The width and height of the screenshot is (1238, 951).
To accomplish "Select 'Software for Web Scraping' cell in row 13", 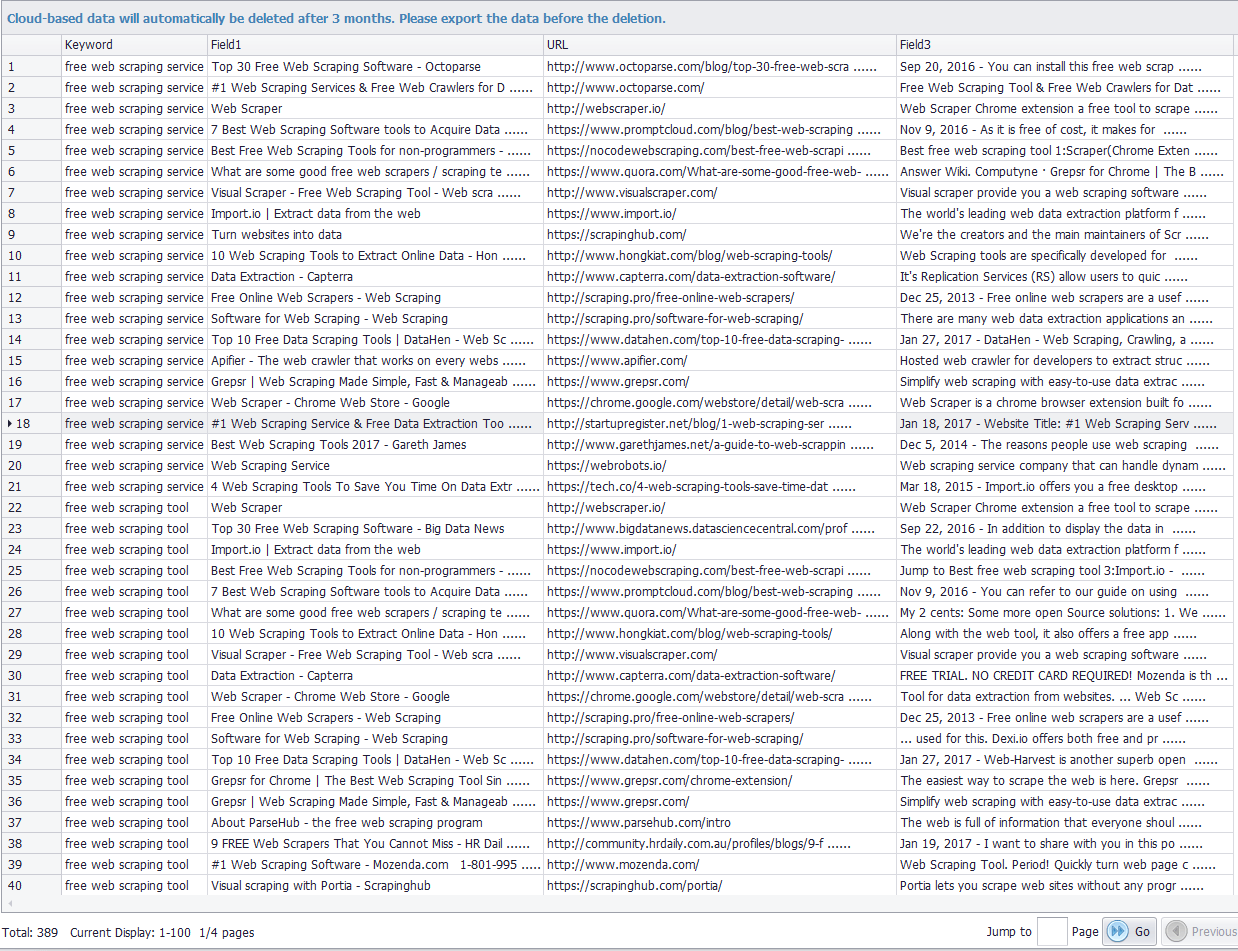I will point(375,319).
